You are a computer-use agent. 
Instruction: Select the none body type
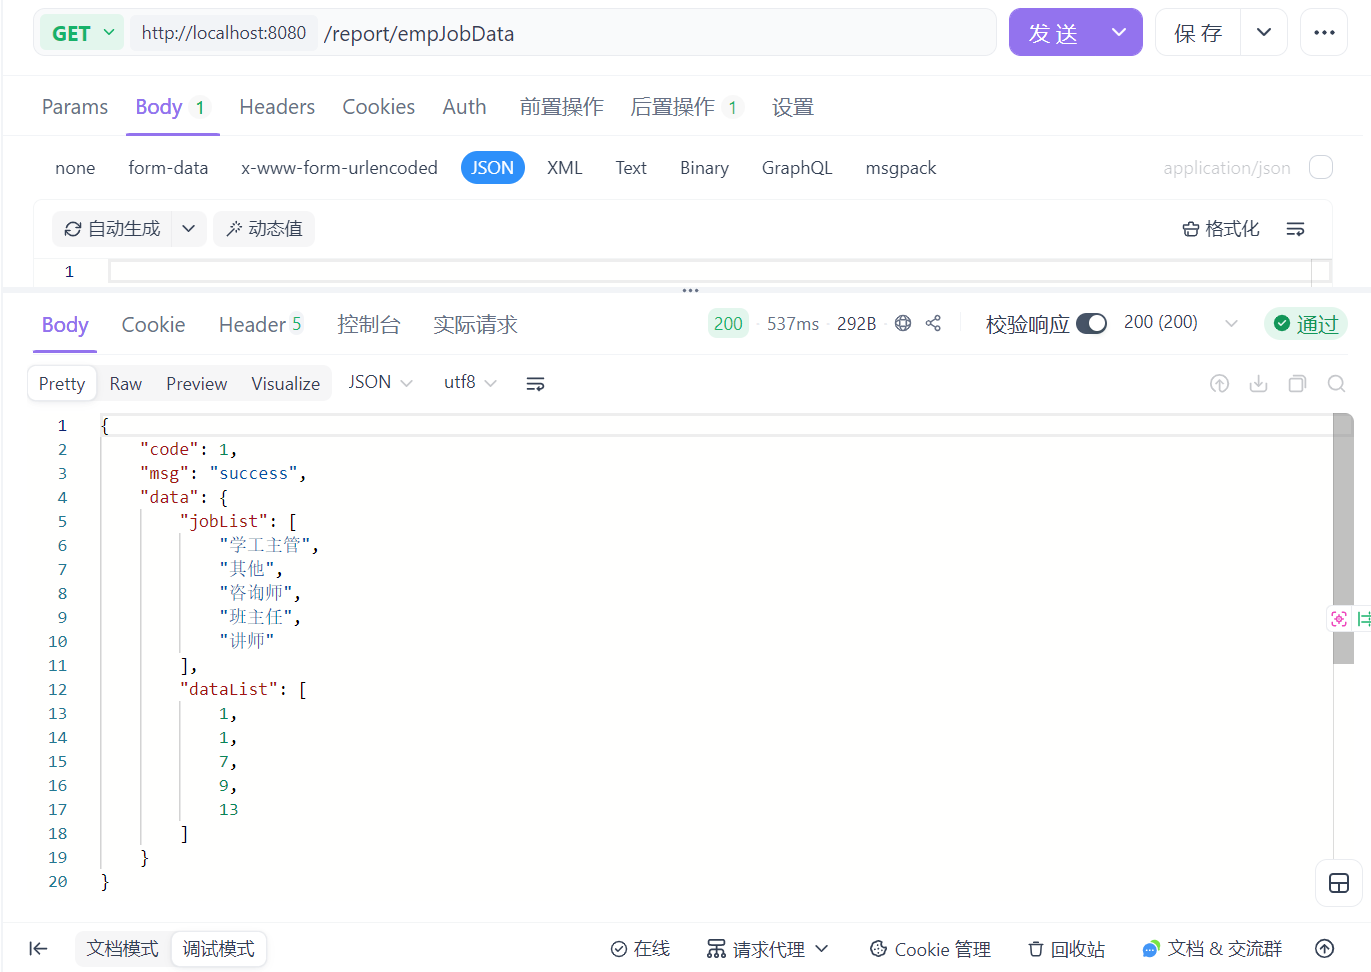(75, 168)
